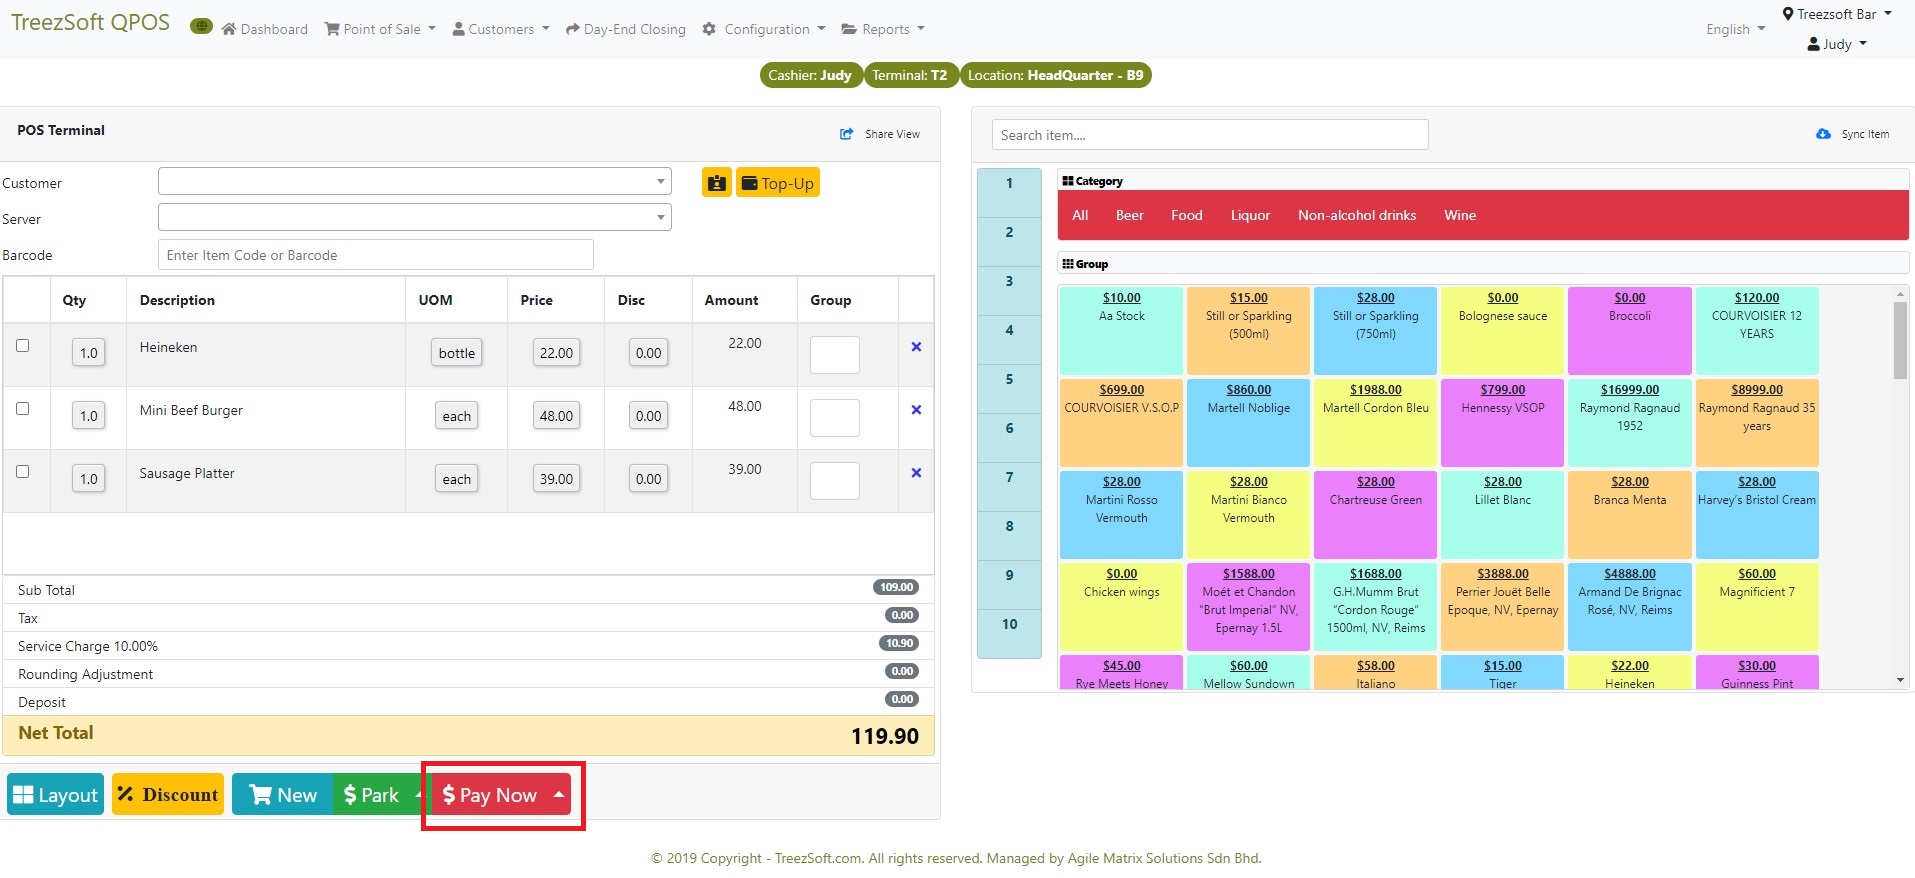Click the Sync Item cloud icon
1915x878 pixels.
(1823, 134)
